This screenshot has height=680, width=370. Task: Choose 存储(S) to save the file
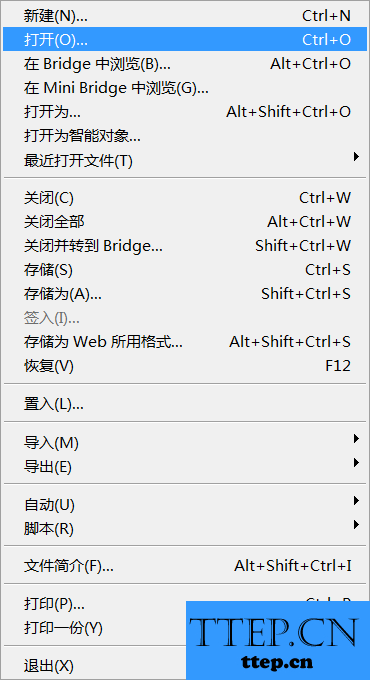click(x=185, y=270)
